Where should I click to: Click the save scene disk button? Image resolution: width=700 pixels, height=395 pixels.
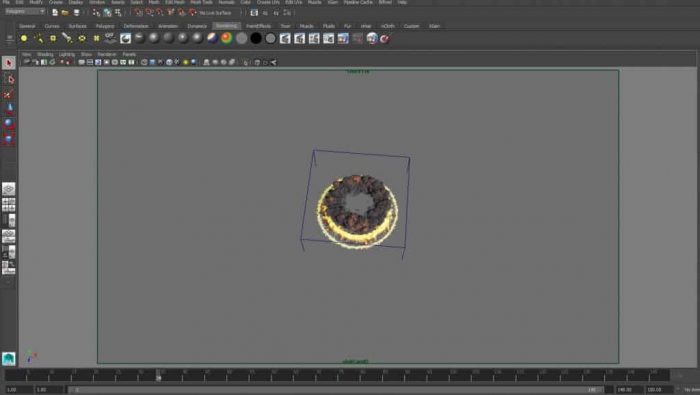[x=76, y=12]
